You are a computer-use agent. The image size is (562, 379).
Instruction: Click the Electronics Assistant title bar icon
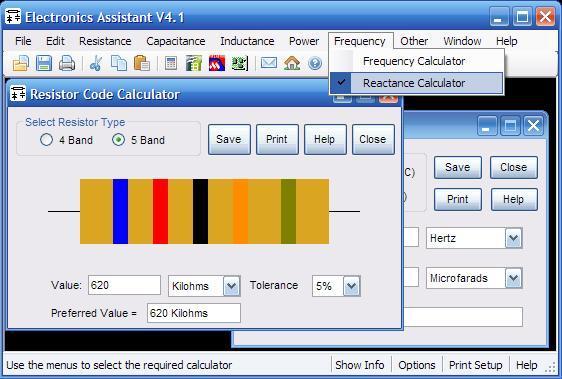pyautogui.click(x=13, y=16)
